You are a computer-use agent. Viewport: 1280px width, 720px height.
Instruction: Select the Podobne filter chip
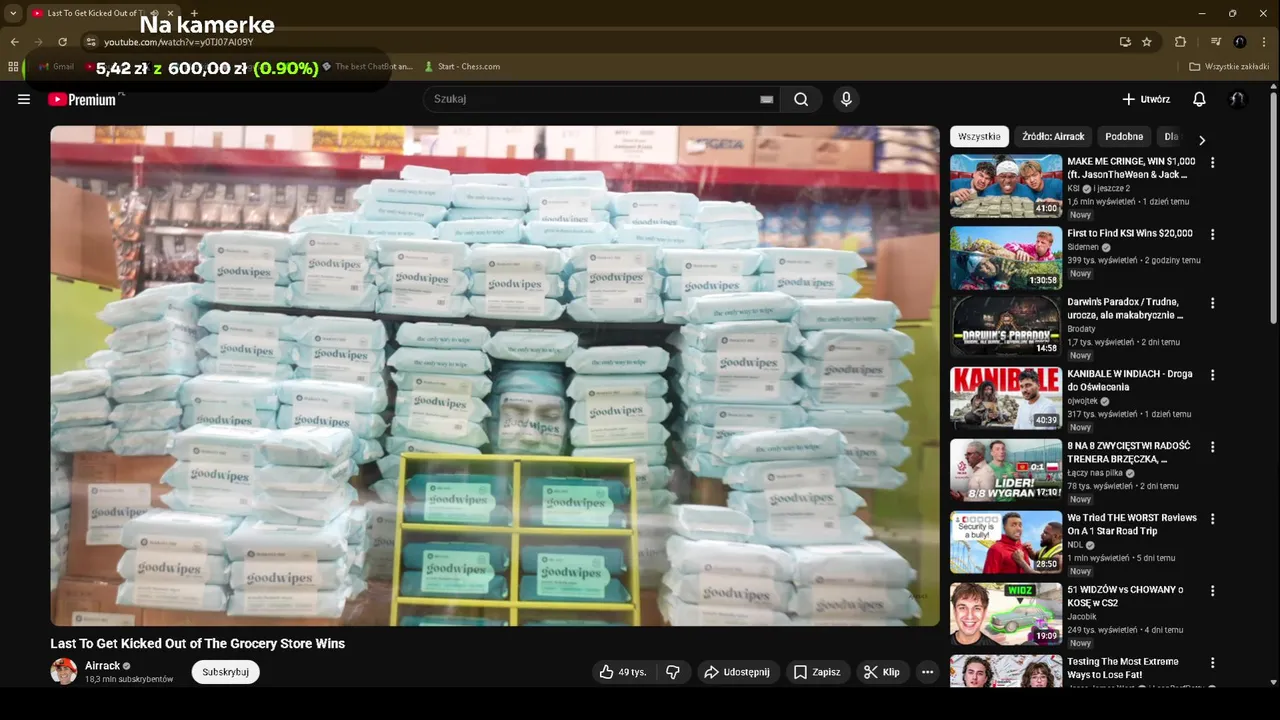(x=1124, y=137)
